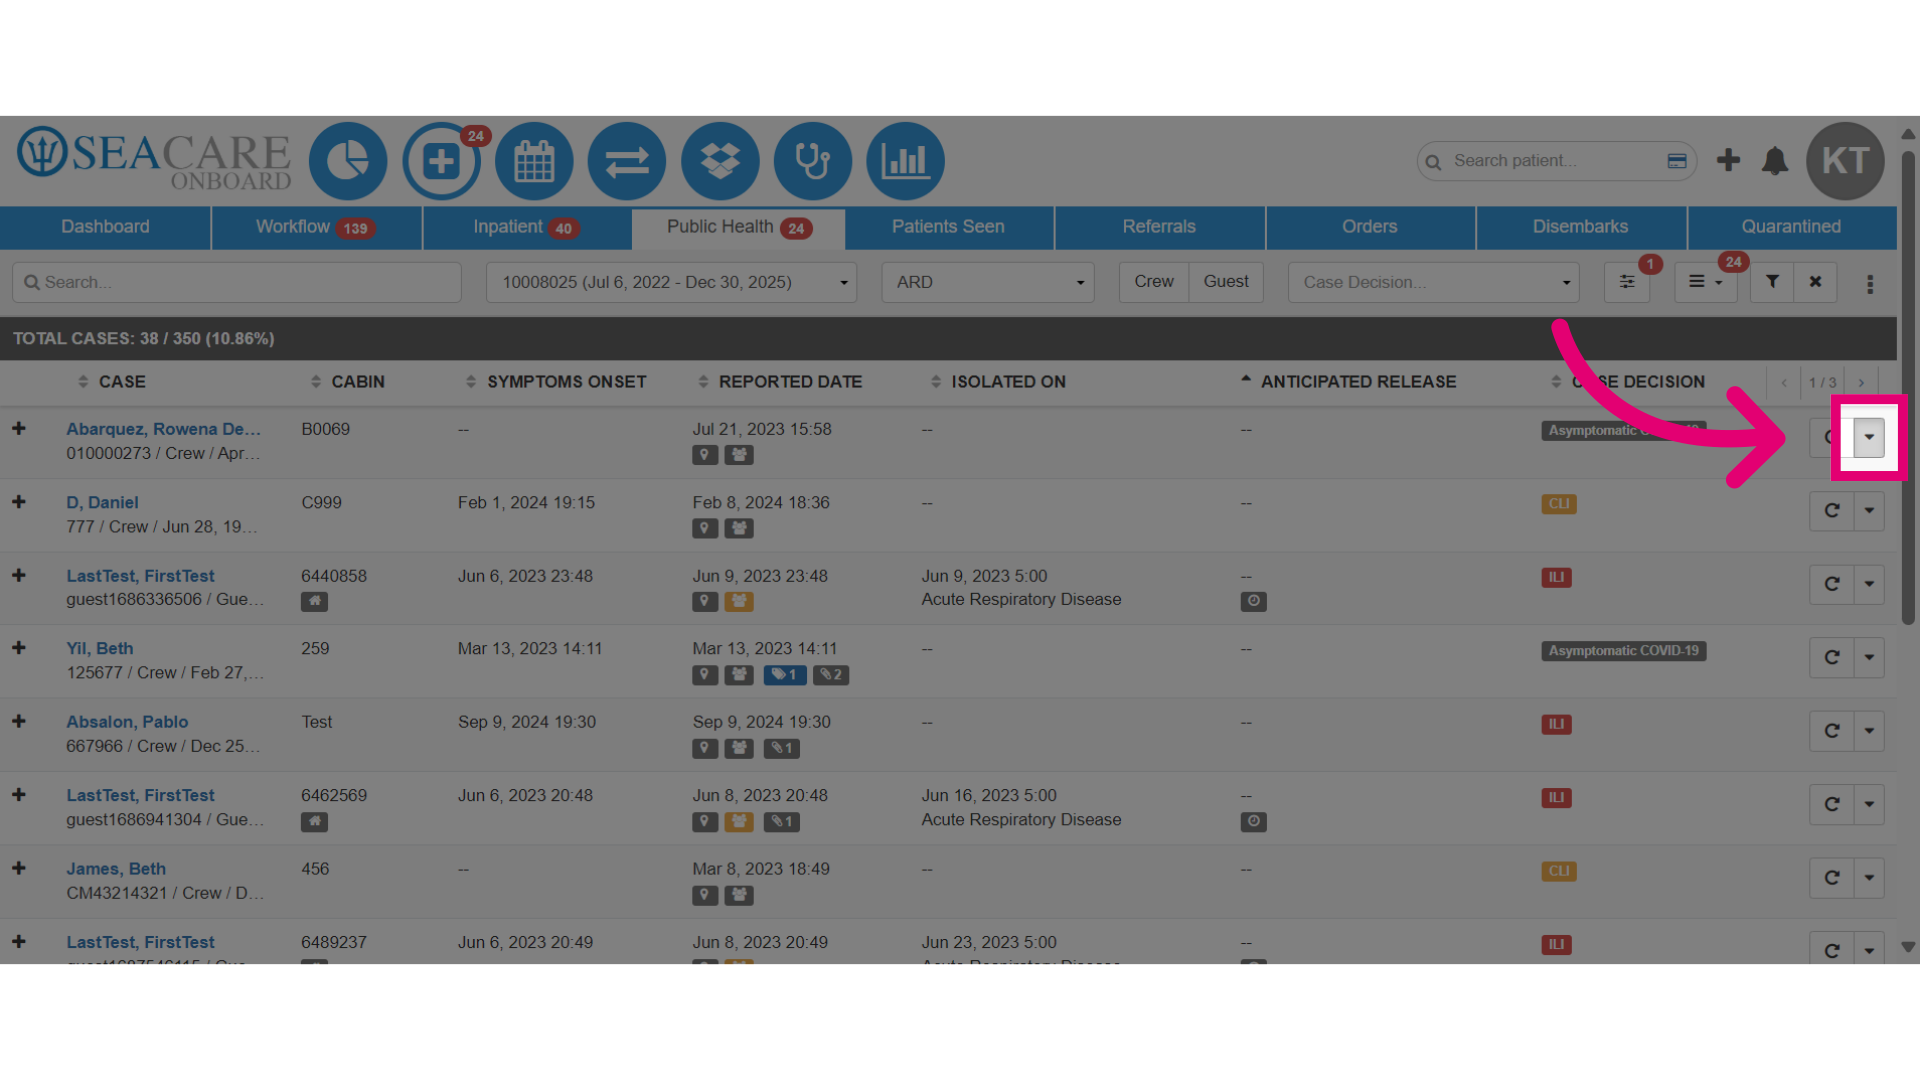Open the Dropbox-style inventory icon
1920x1080 pixels.
click(x=720, y=161)
